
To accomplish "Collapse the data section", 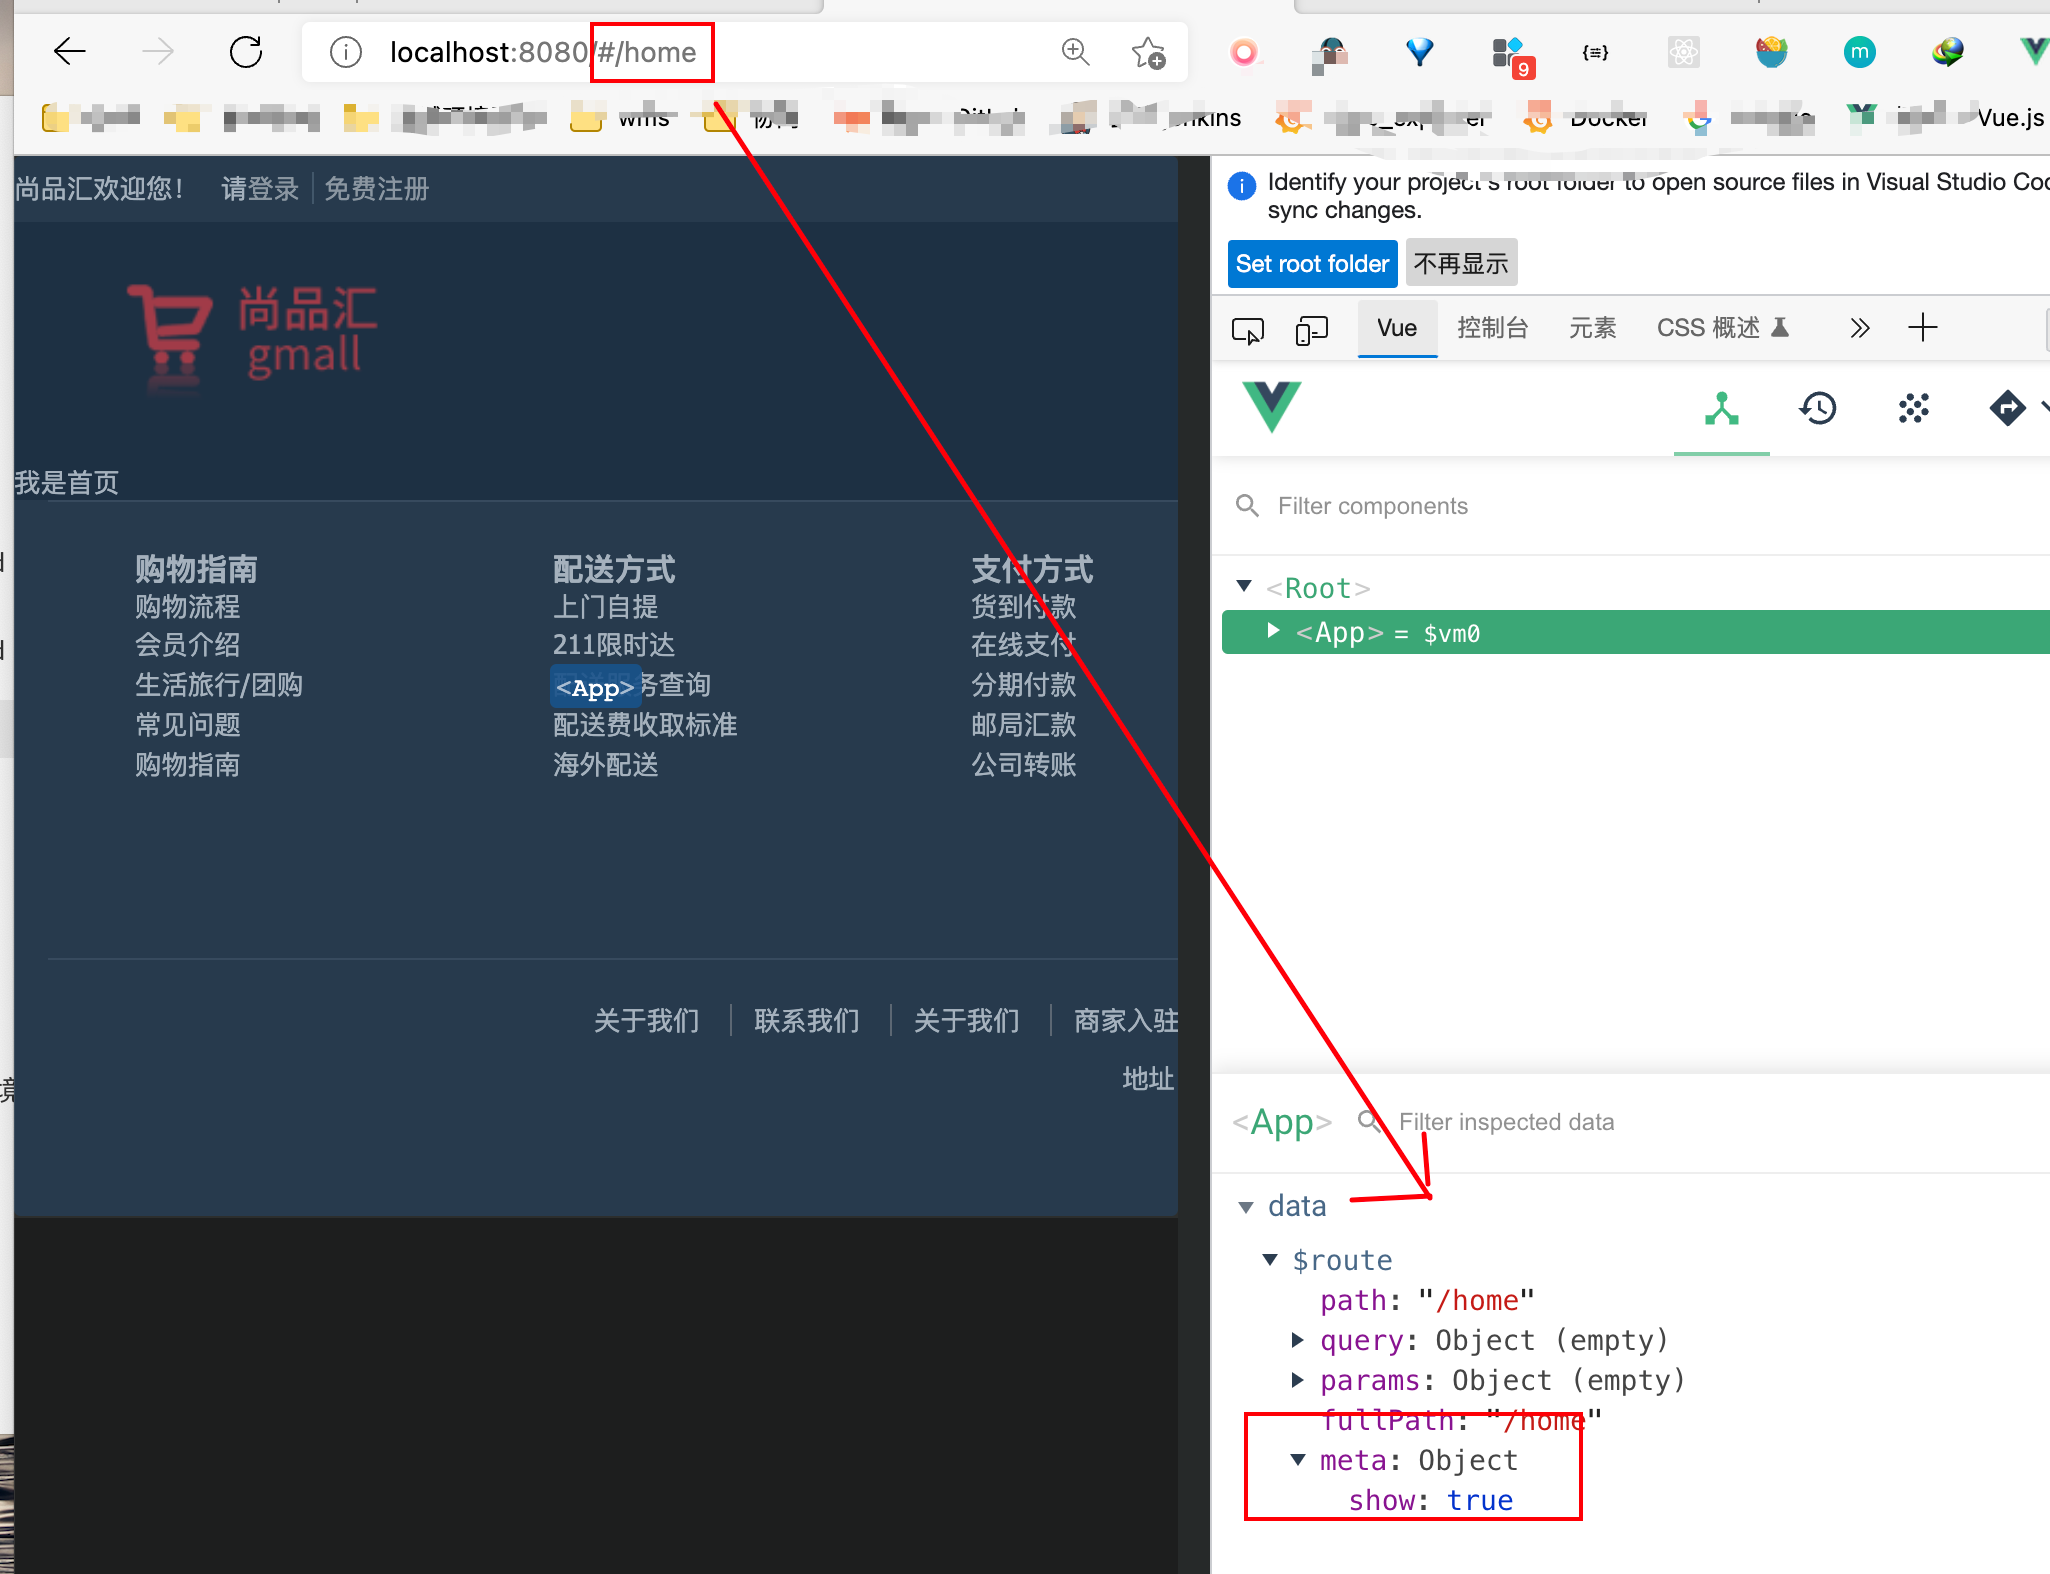I will point(1246,1207).
